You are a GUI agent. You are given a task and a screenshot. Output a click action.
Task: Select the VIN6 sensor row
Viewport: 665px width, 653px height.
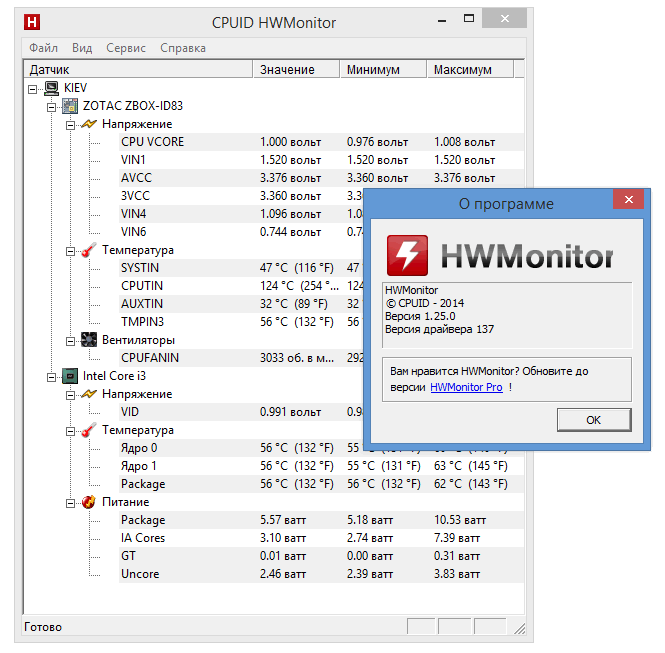(241, 232)
